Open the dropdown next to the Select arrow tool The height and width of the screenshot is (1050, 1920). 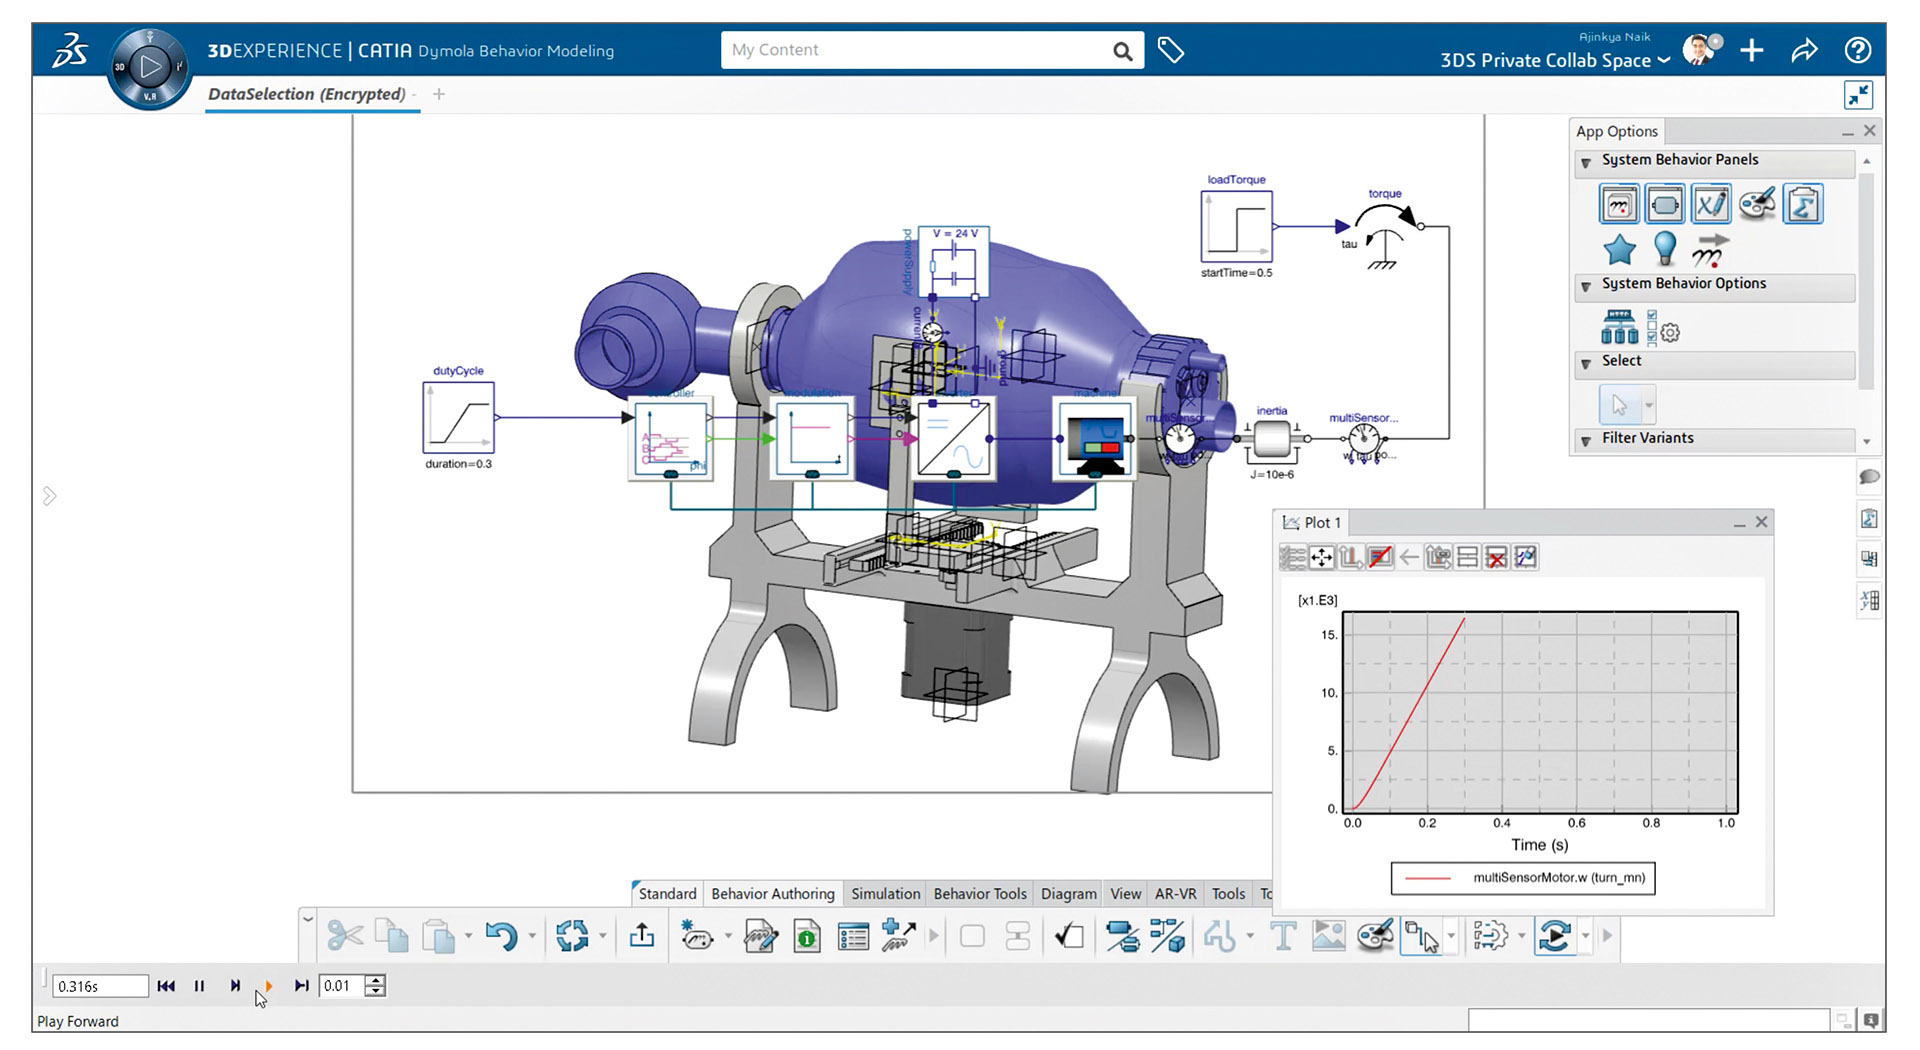tap(1649, 405)
